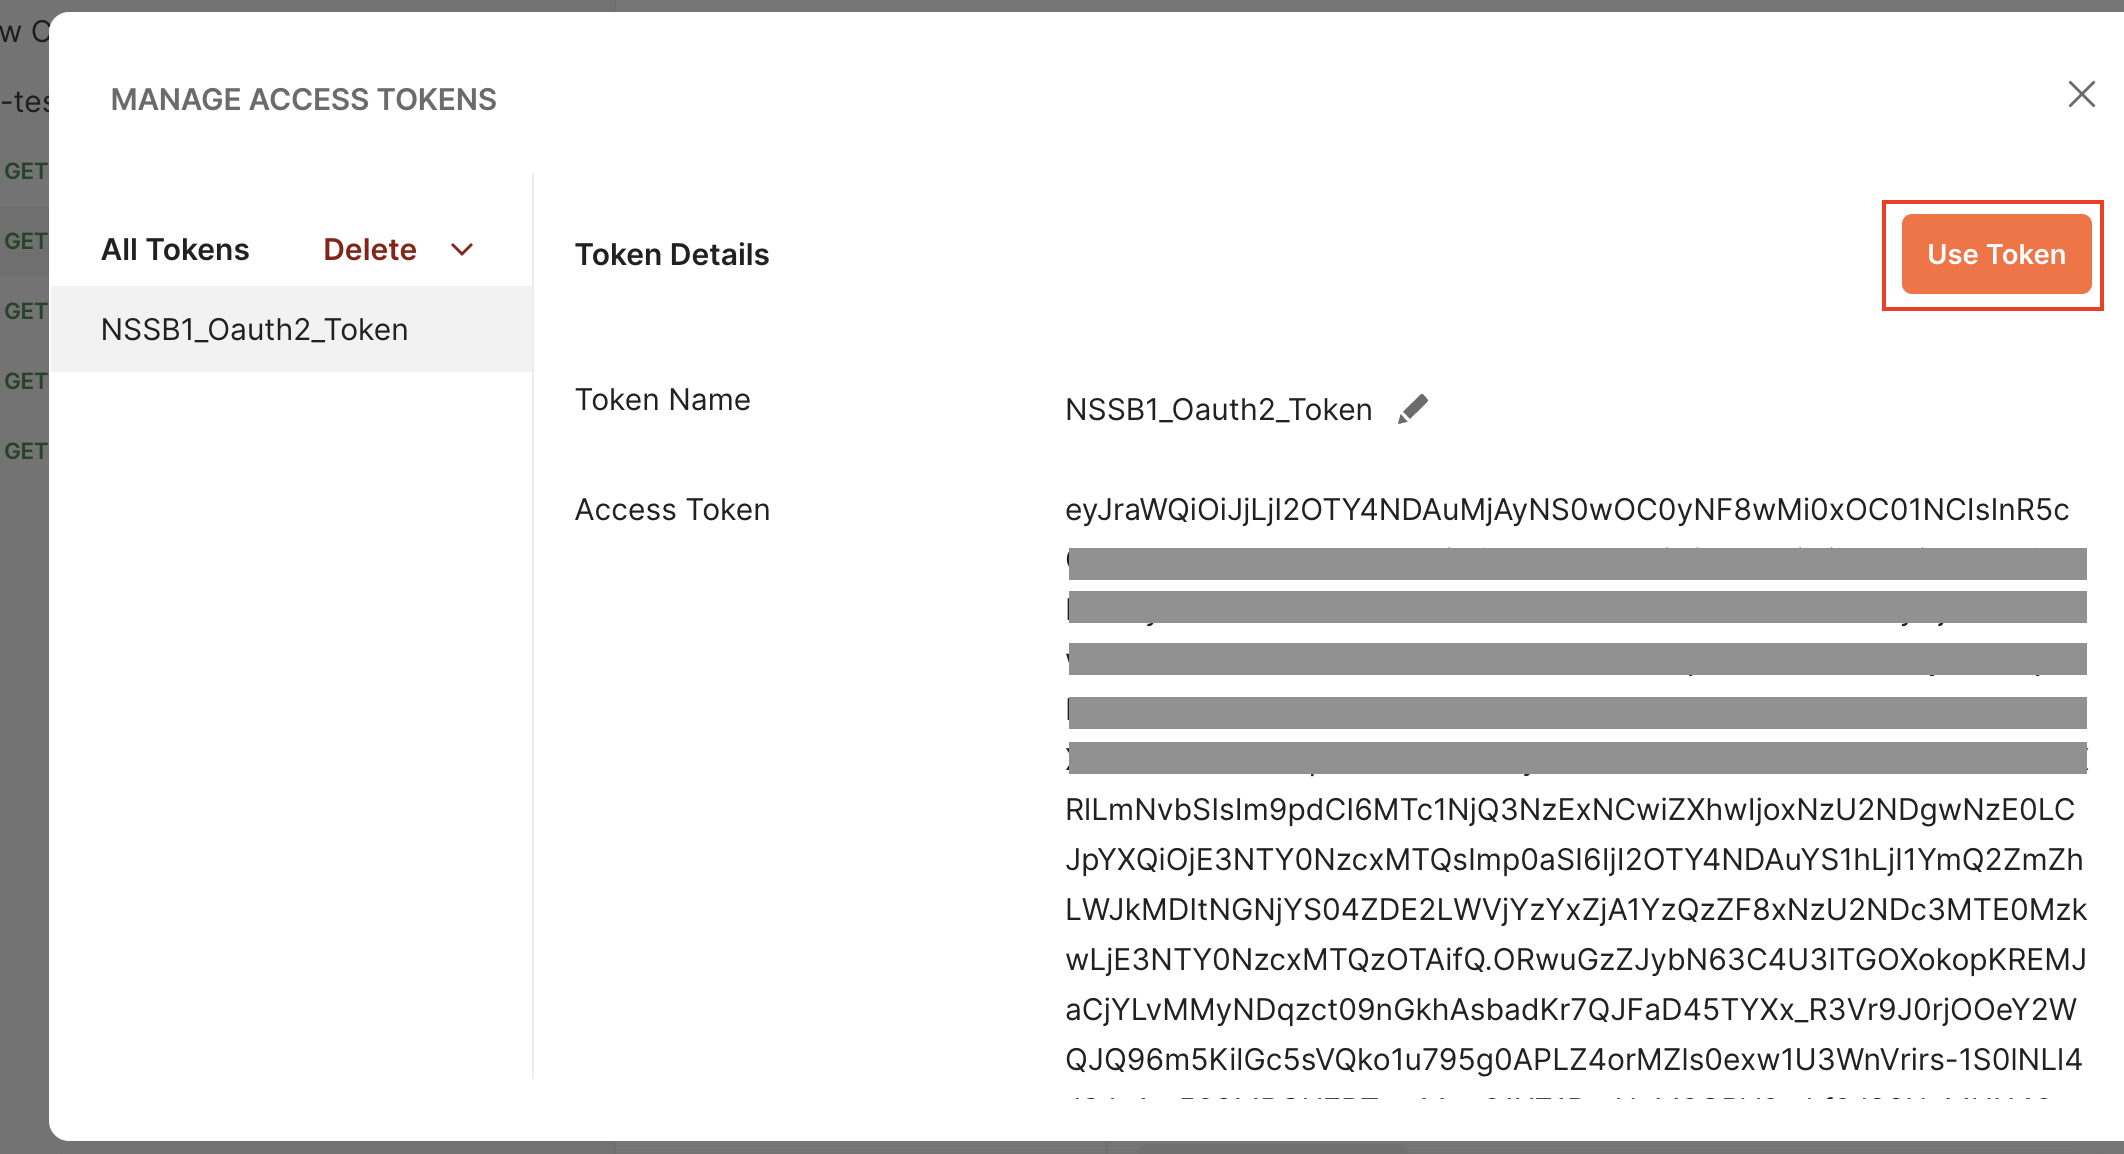Click the token line starting with QJQ96m5K
Screen dimensions: 2124x1154
pos(1573,1059)
